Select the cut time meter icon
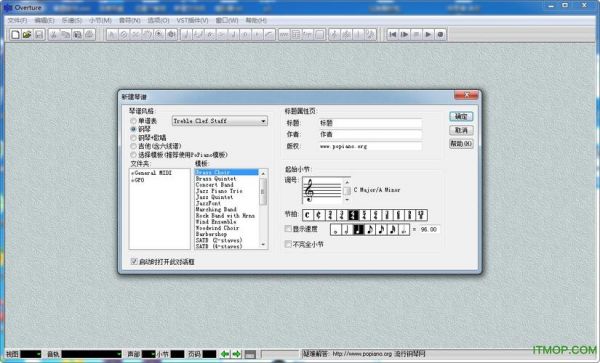The image size is (600, 363). tap(319, 215)
